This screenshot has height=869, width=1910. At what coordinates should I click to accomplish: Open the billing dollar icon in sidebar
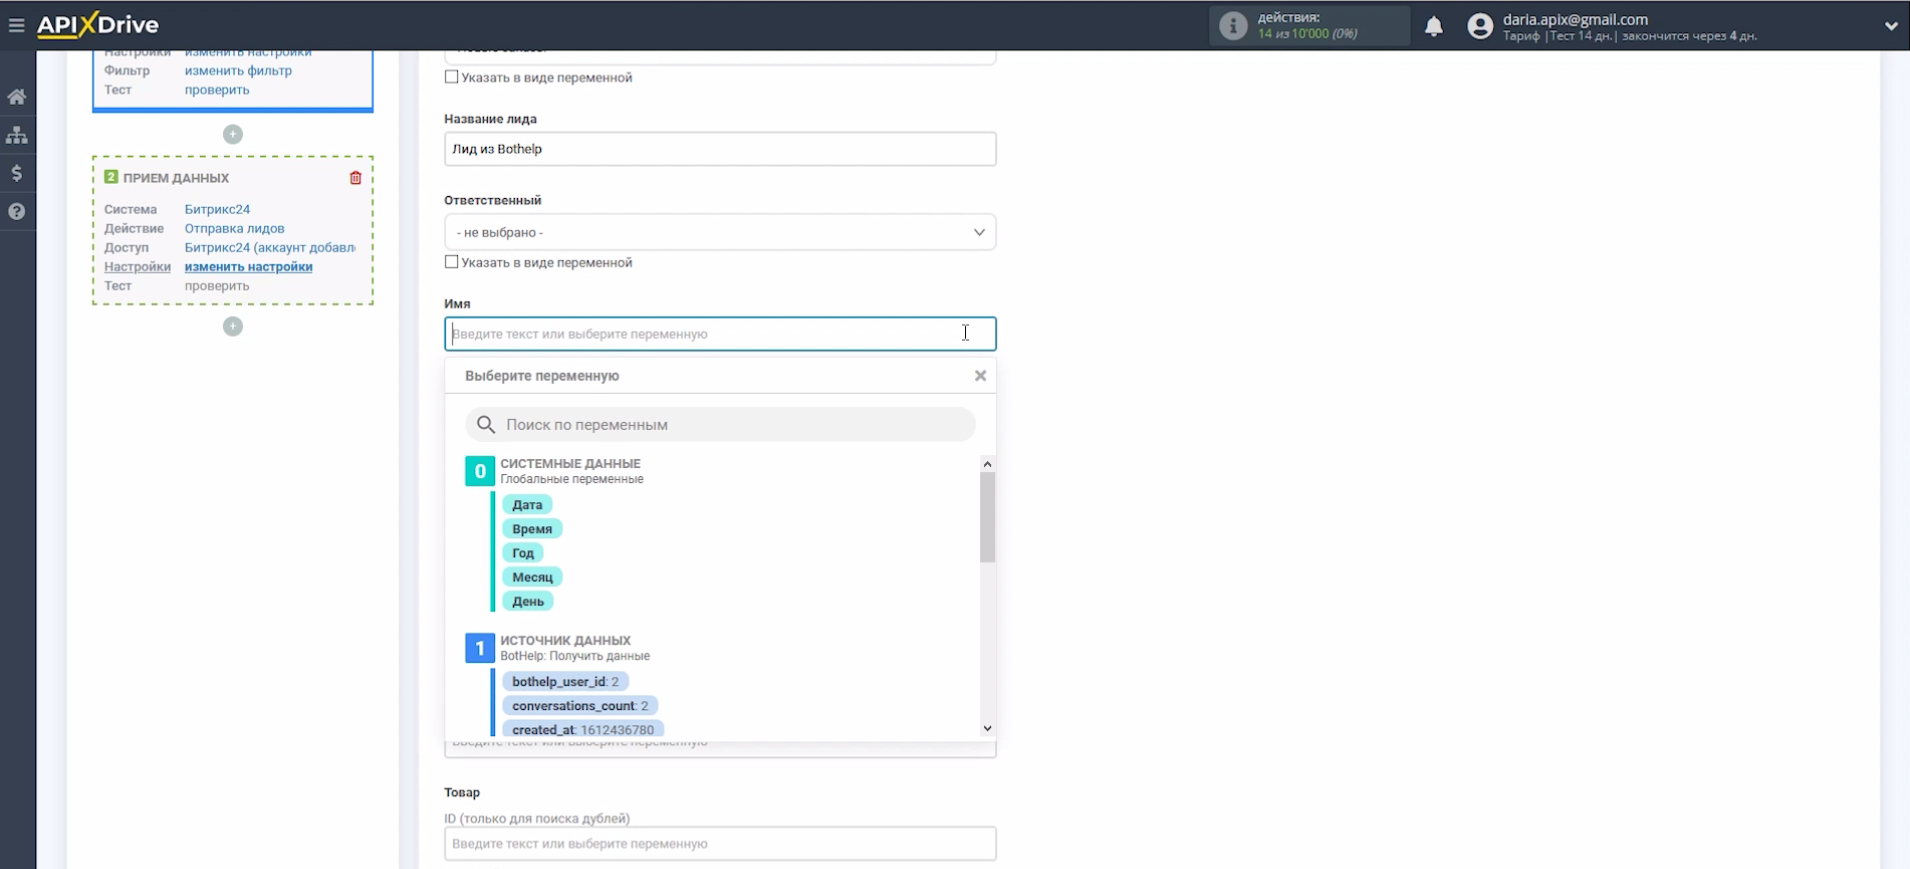pos(17,173)
